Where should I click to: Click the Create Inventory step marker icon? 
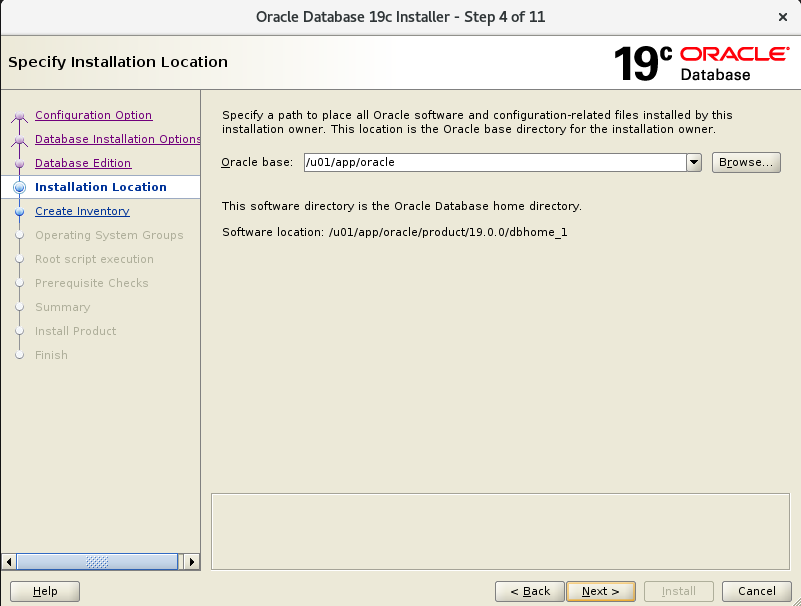click(19, 212)
